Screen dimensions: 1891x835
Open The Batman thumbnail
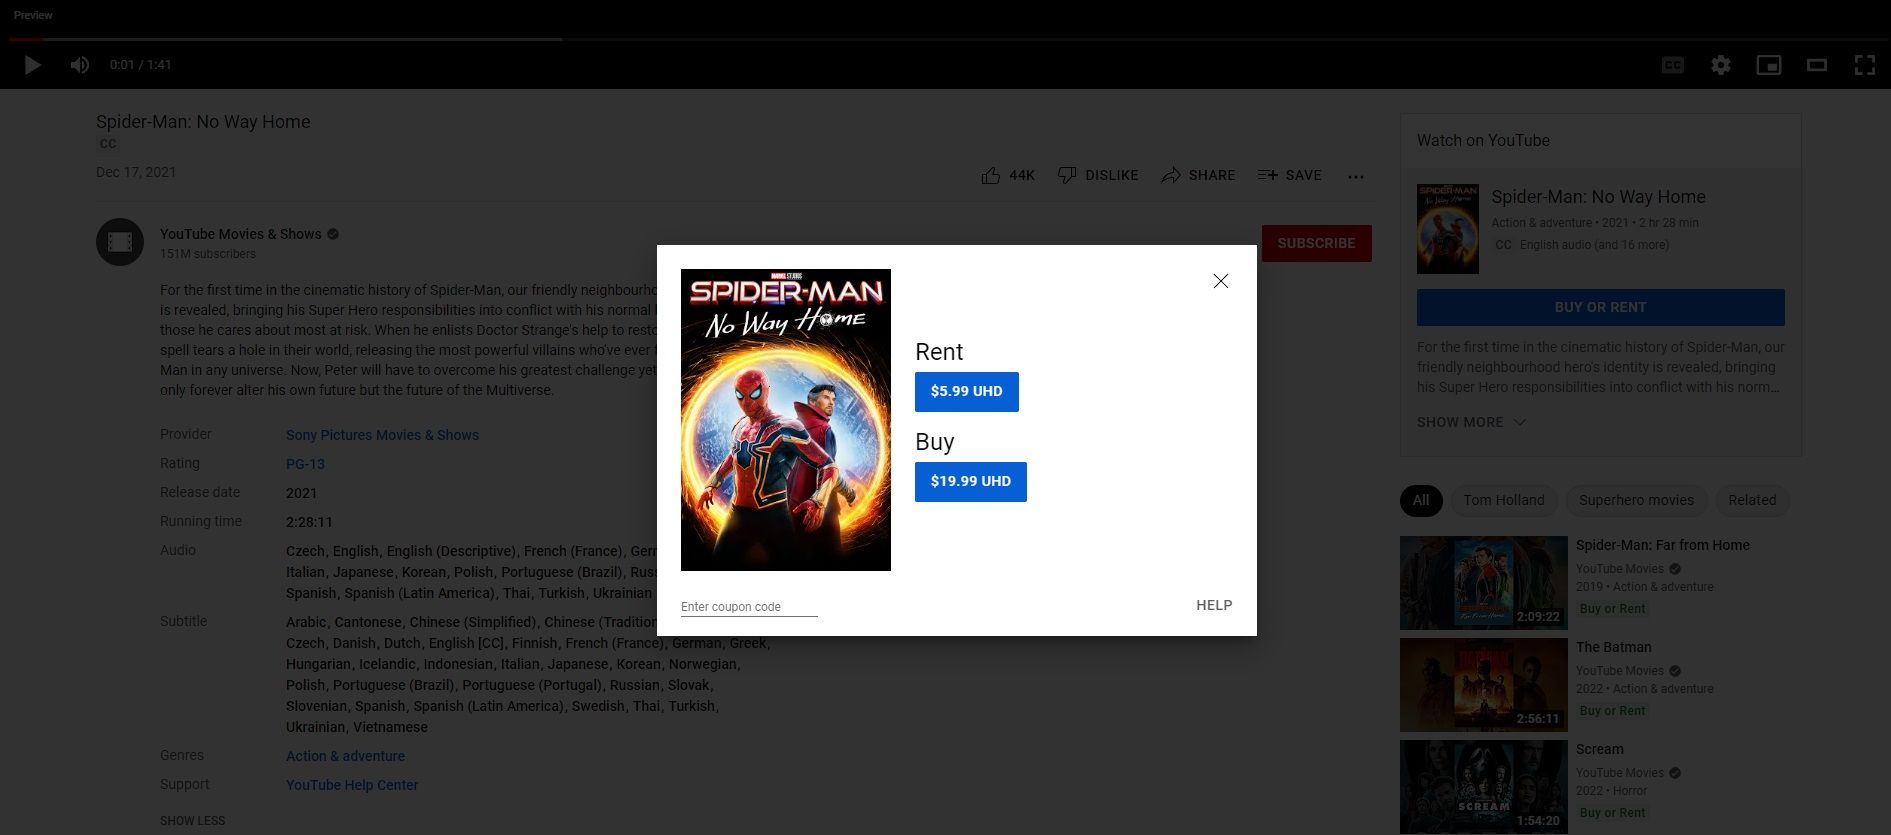pos(1484,685)
